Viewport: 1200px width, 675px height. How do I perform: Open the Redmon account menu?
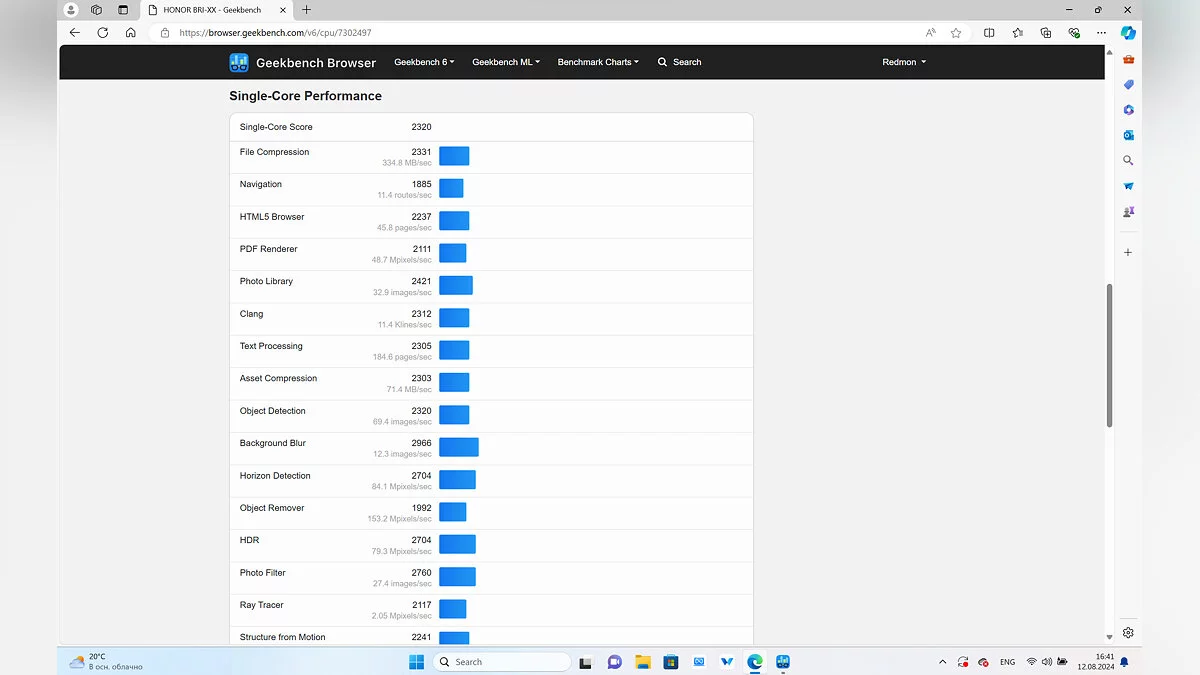(x=904, y=62)
